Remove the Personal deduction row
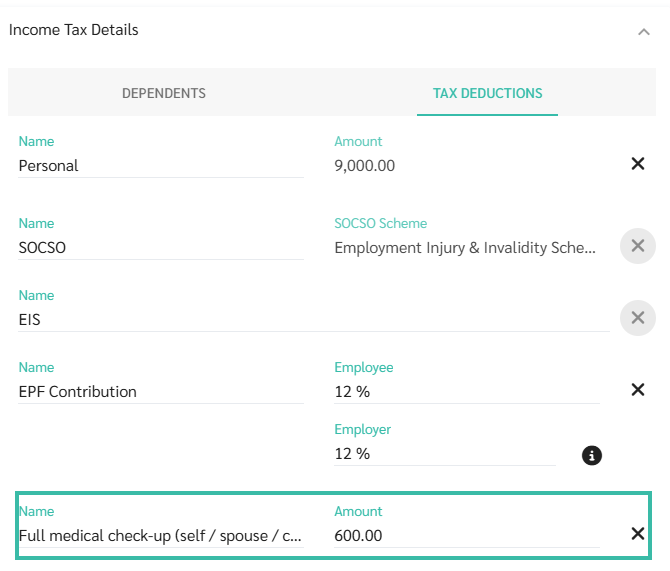The width and height of the screenshot is (670, 571). (x=637, y=164)
